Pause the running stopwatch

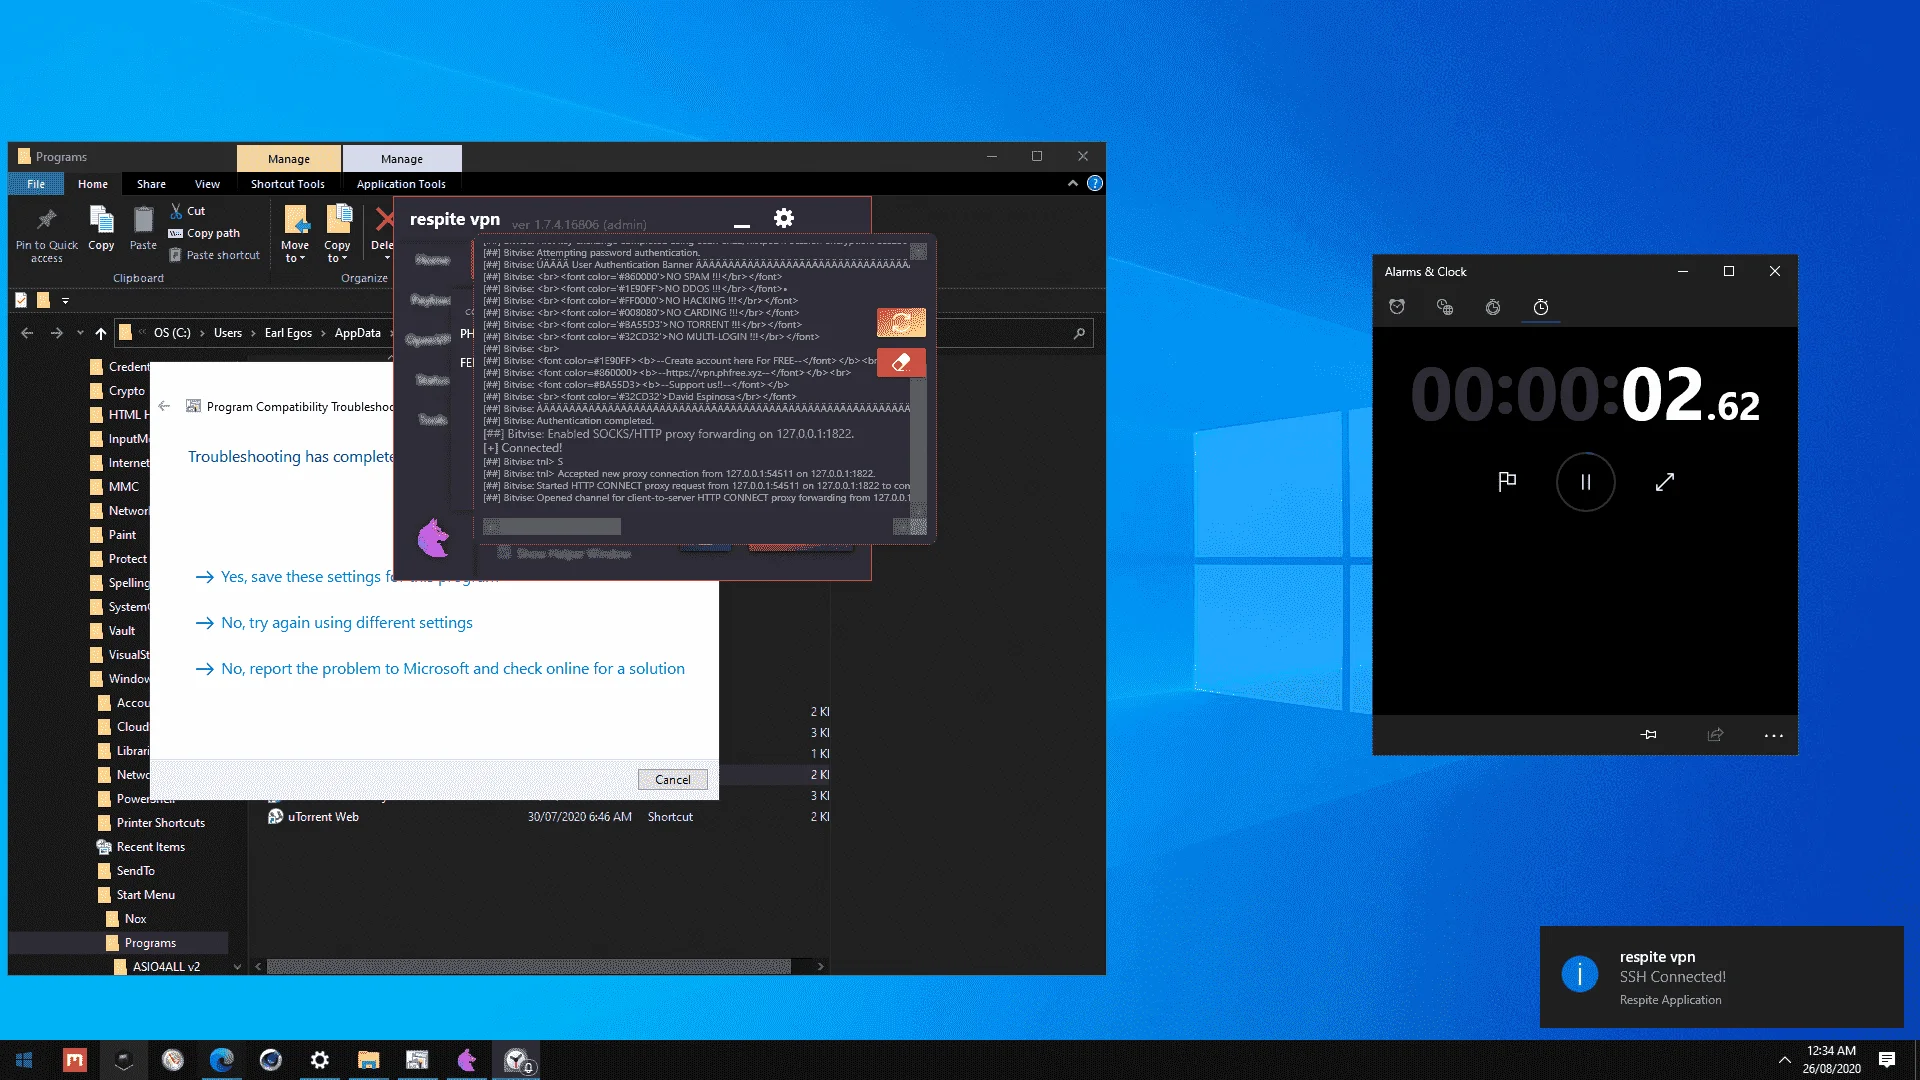coord(1585,482)
